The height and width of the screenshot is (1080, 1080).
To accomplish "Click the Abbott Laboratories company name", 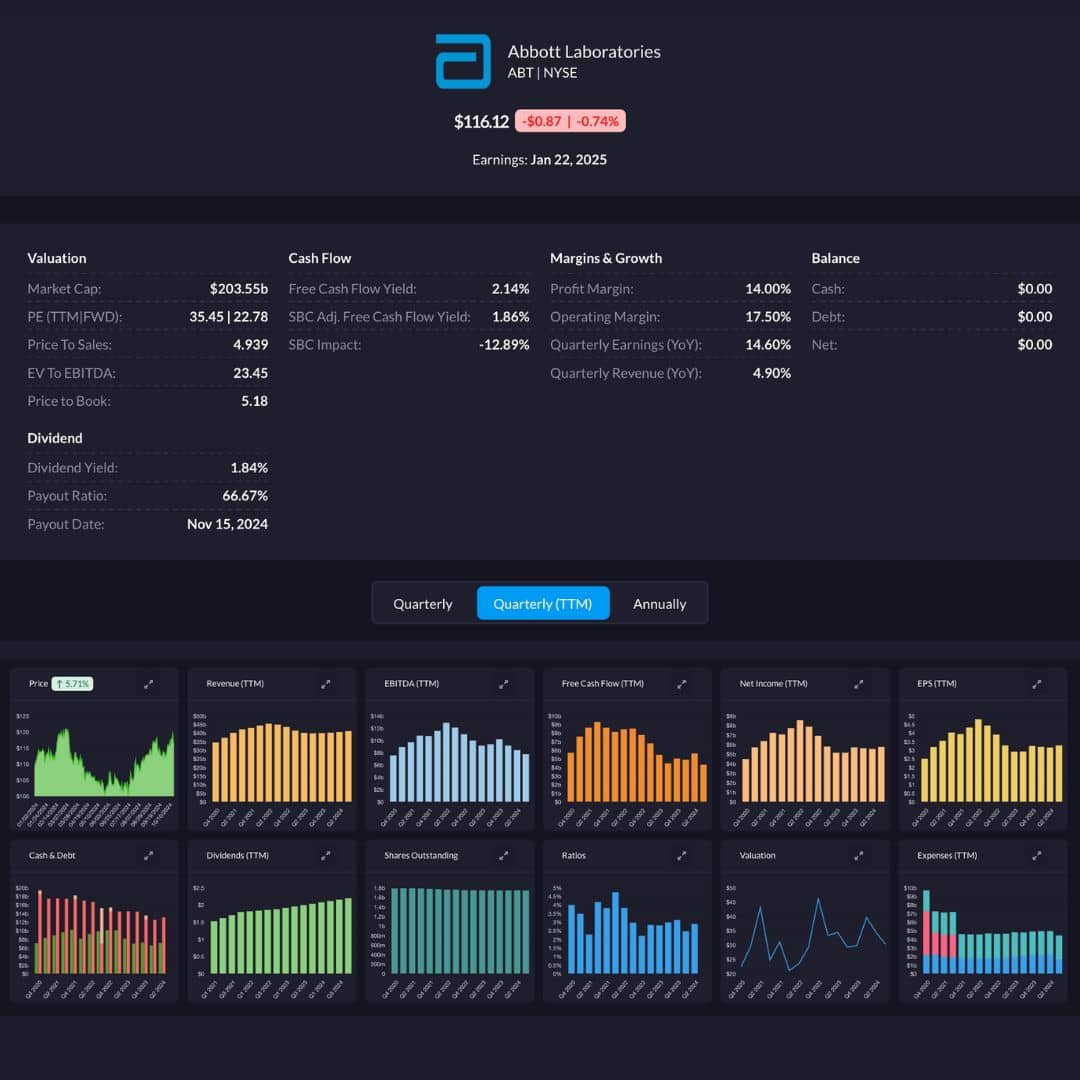I will (584, 52).
